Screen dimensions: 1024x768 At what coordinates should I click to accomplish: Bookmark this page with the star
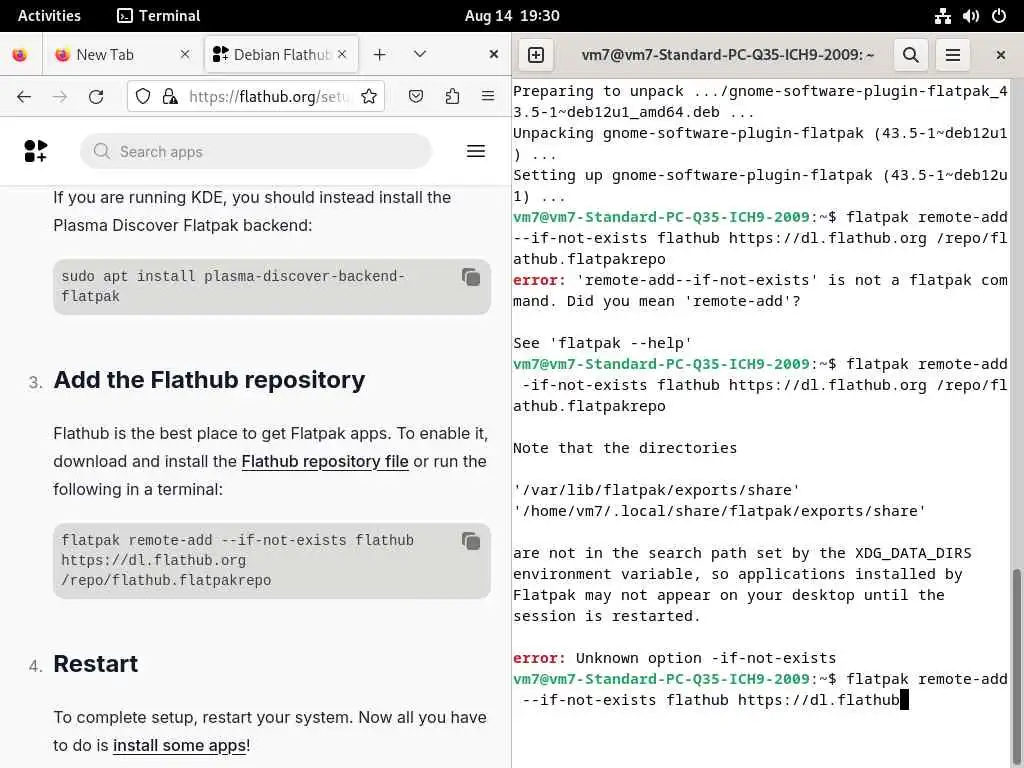[369, 97]
